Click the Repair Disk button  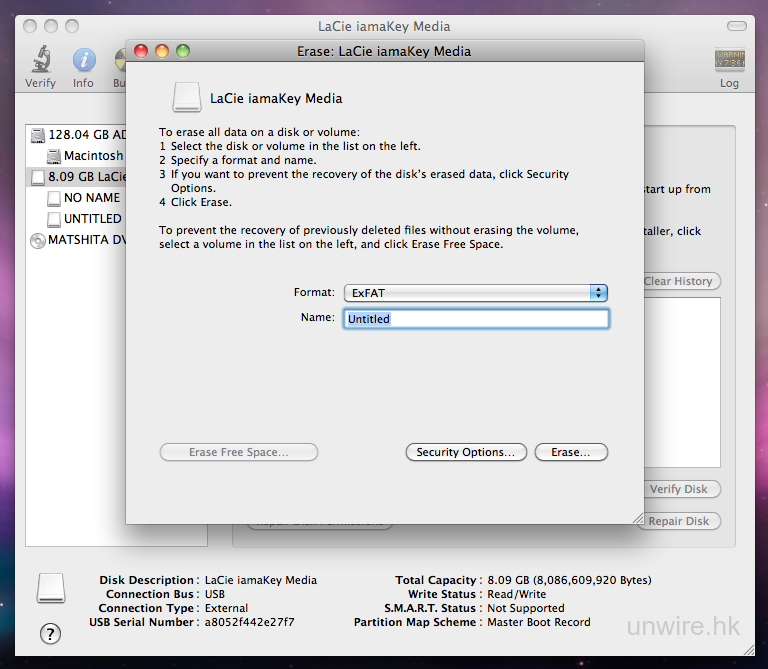pos(678,521)
